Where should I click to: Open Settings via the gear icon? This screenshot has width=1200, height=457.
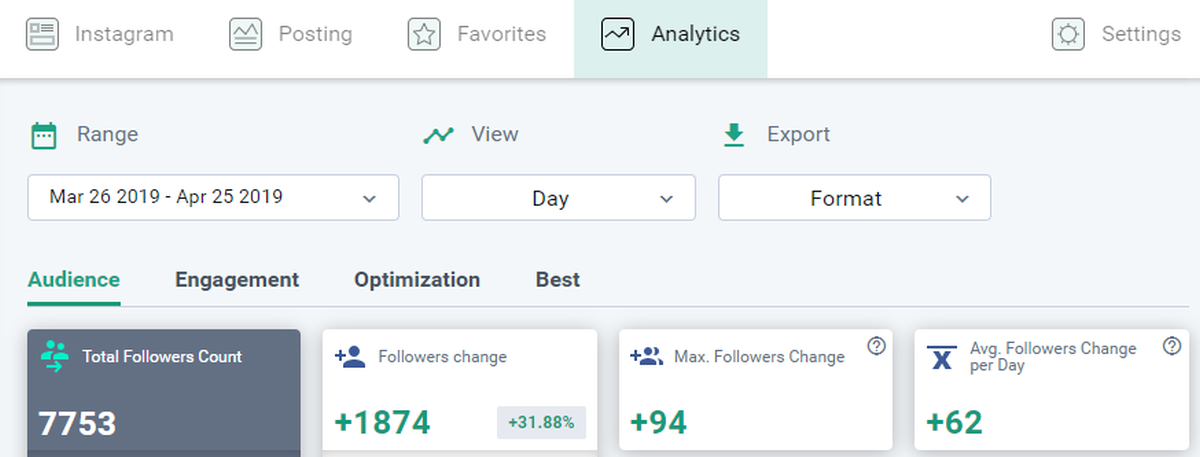point(1068,34)
